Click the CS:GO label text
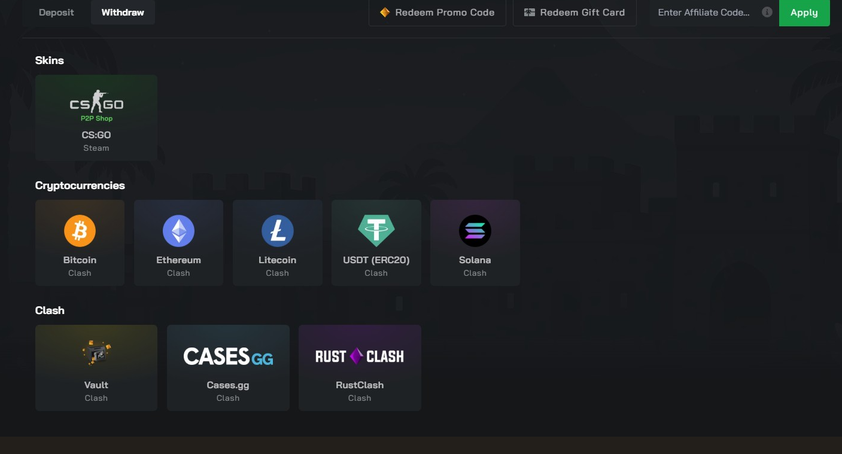 tap(96, 135)
